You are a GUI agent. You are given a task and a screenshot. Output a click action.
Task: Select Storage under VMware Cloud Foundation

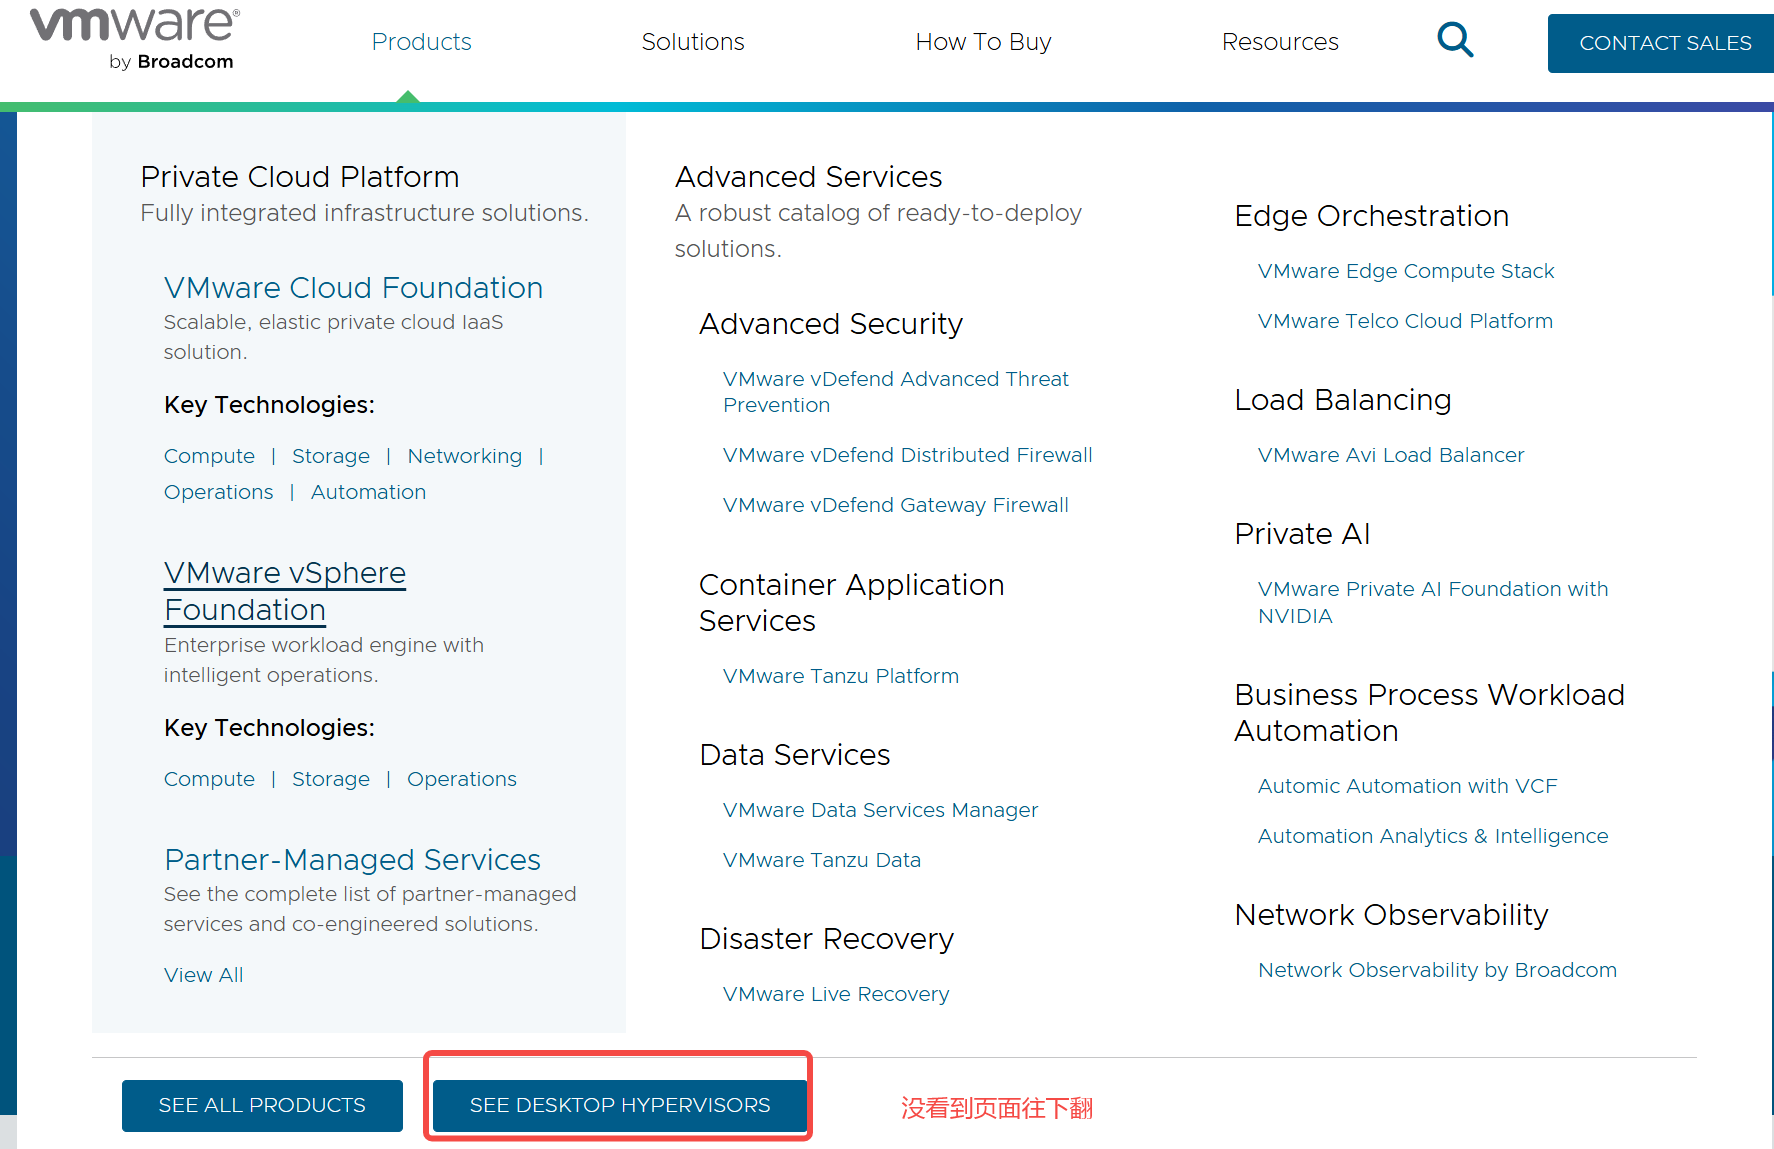coord(331,456)
